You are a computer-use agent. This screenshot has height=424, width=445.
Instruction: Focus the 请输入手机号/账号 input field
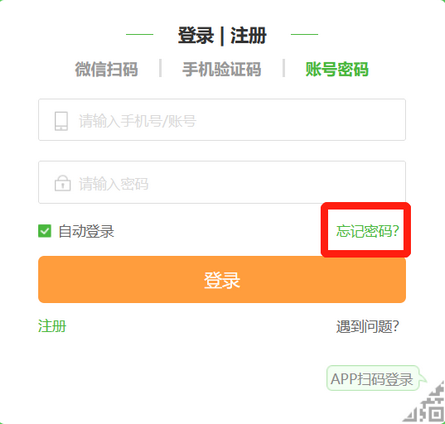pos(222,120)
